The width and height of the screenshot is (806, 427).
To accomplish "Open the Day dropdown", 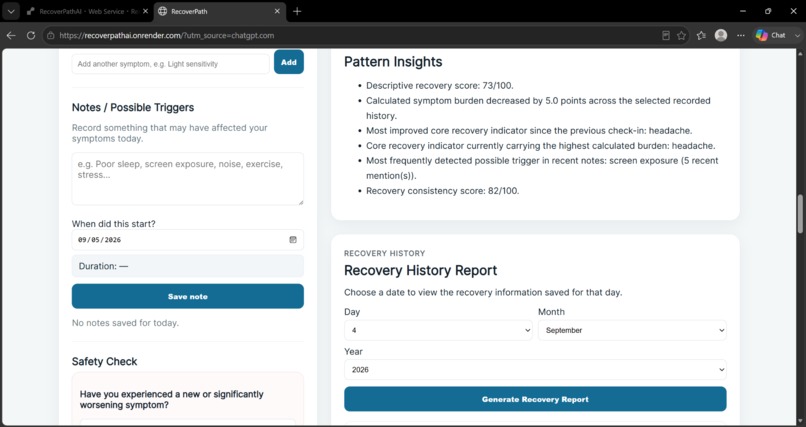I will (x=438, y=330).
